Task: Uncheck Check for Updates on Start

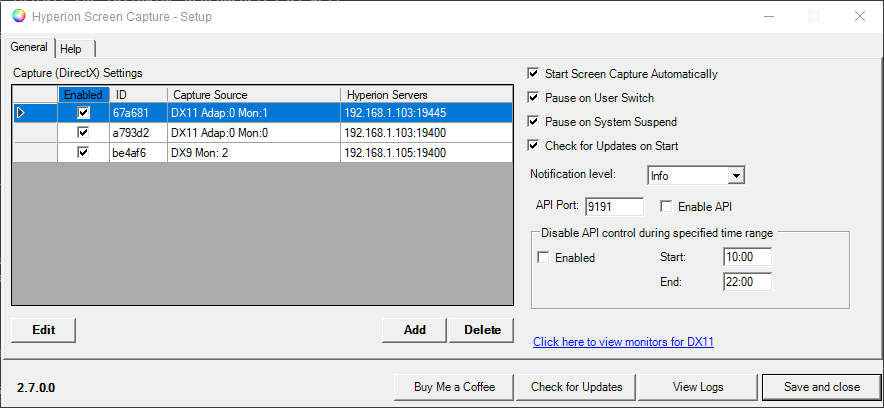Action: coord(533,145)
